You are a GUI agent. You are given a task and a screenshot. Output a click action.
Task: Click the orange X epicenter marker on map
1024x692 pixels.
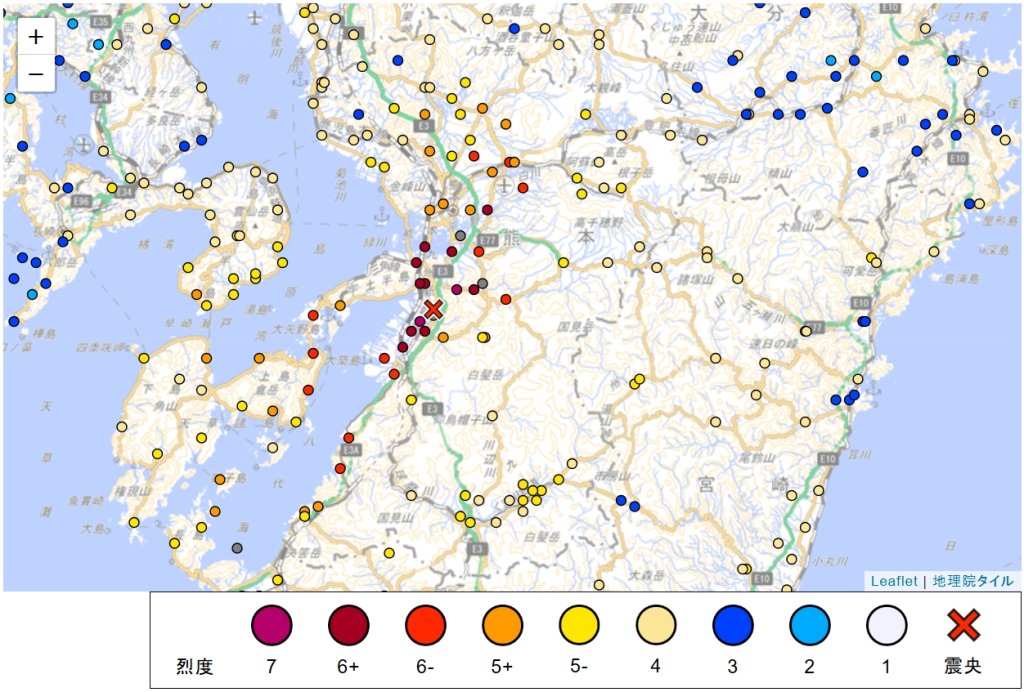[434, 309]
